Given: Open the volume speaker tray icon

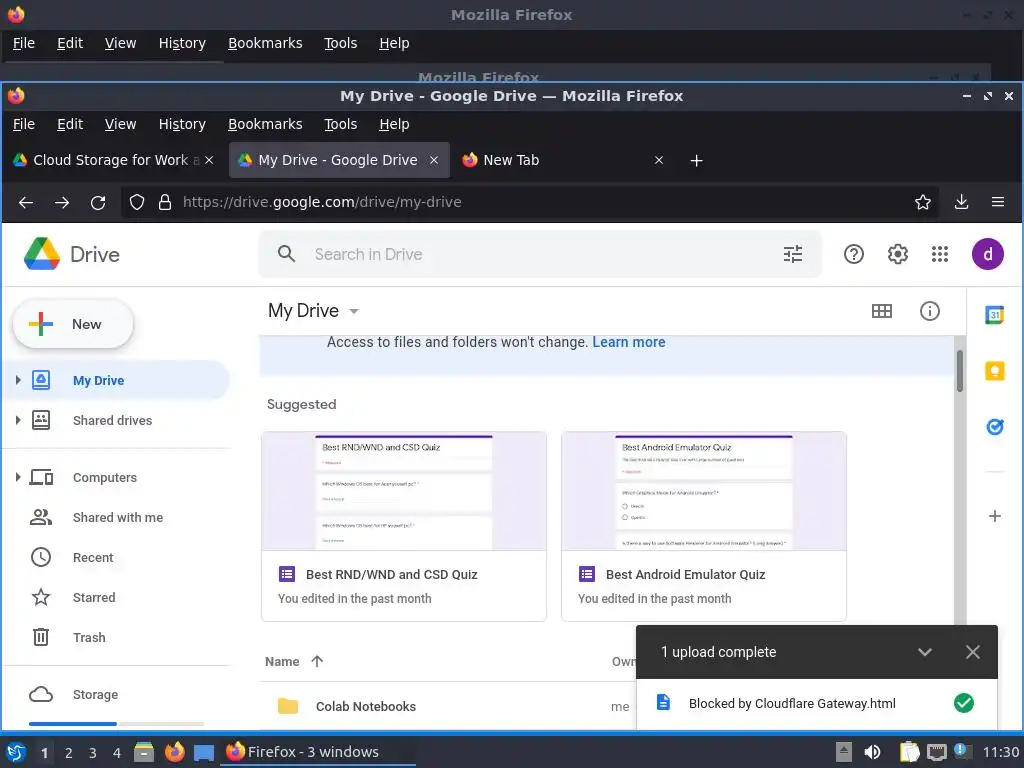Looking at the screenshot, I should tap(872, 752).
